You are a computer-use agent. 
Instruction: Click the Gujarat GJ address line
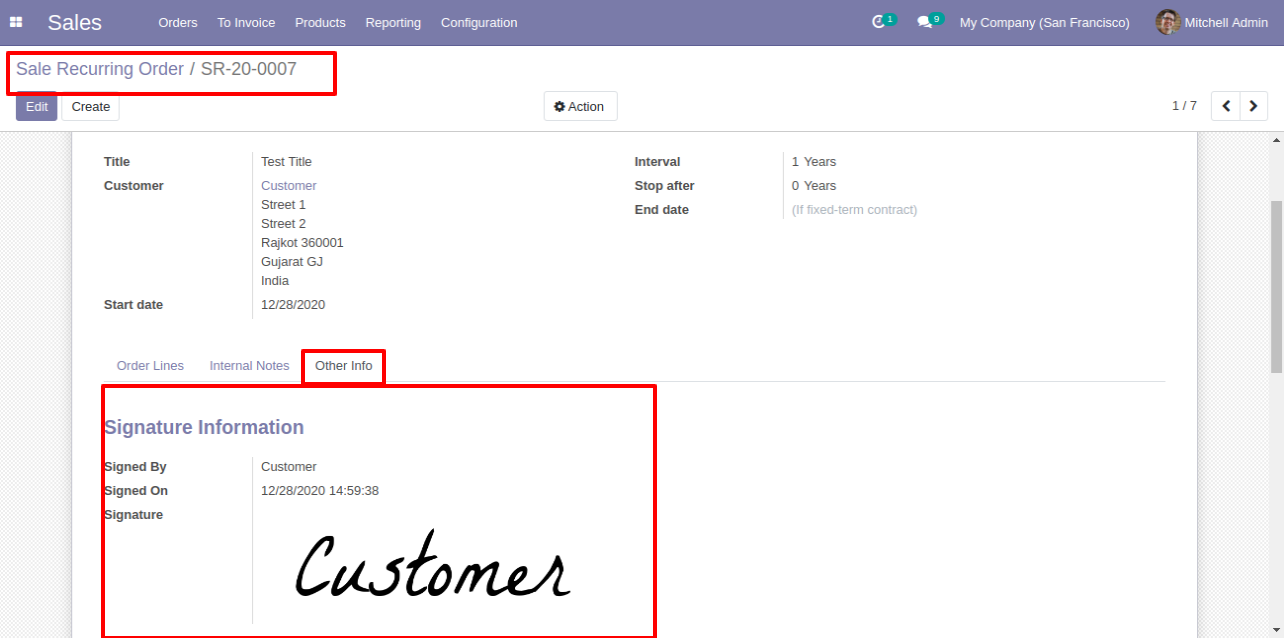coord(292,262)
